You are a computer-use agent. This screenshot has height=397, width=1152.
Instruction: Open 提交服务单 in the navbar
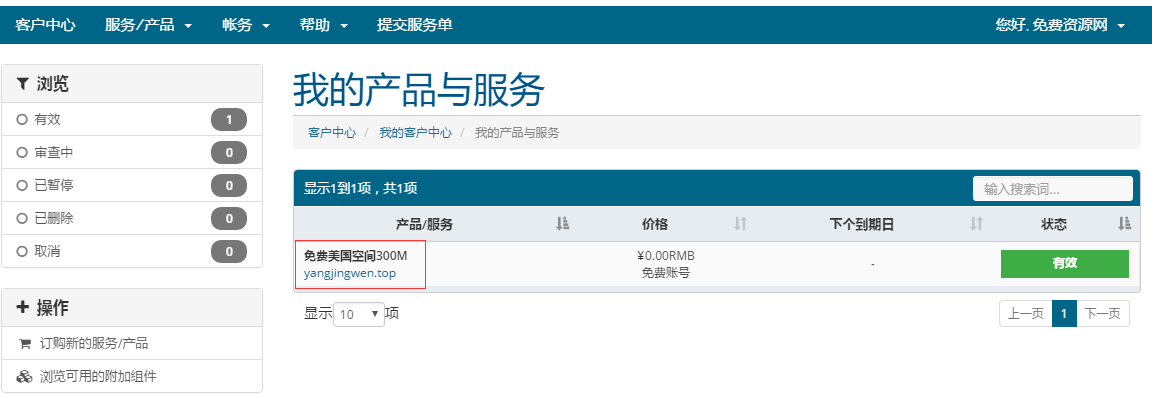click(414, 25)
